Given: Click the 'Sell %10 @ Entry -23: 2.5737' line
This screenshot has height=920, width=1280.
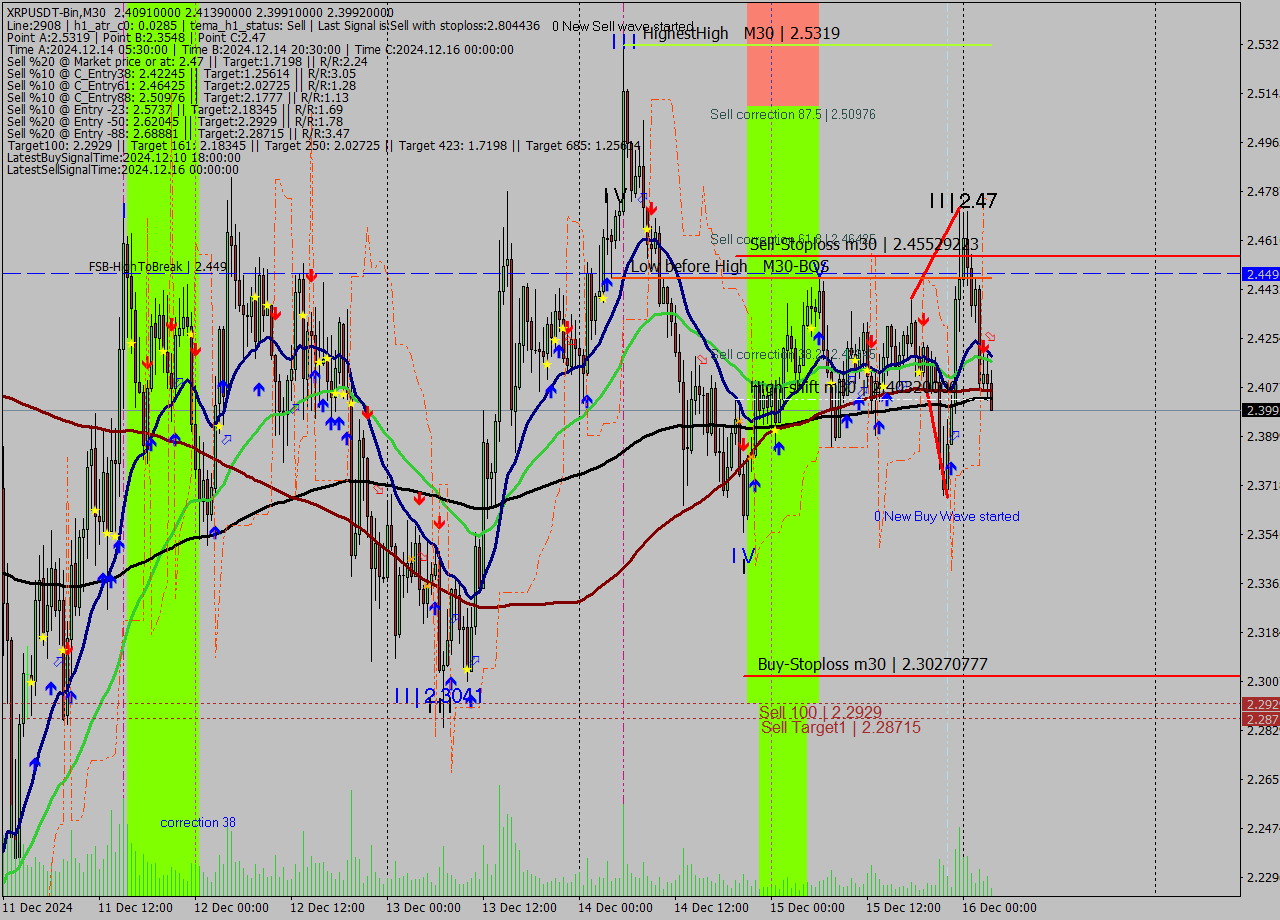Looking at the screenshot, I should (x=174, y=109).
